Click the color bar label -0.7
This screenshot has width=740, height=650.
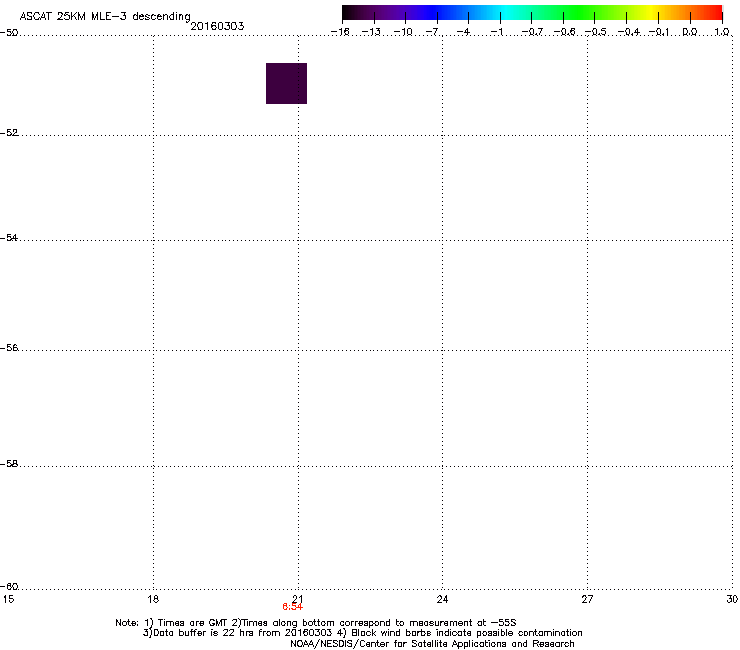pos(532,32)
